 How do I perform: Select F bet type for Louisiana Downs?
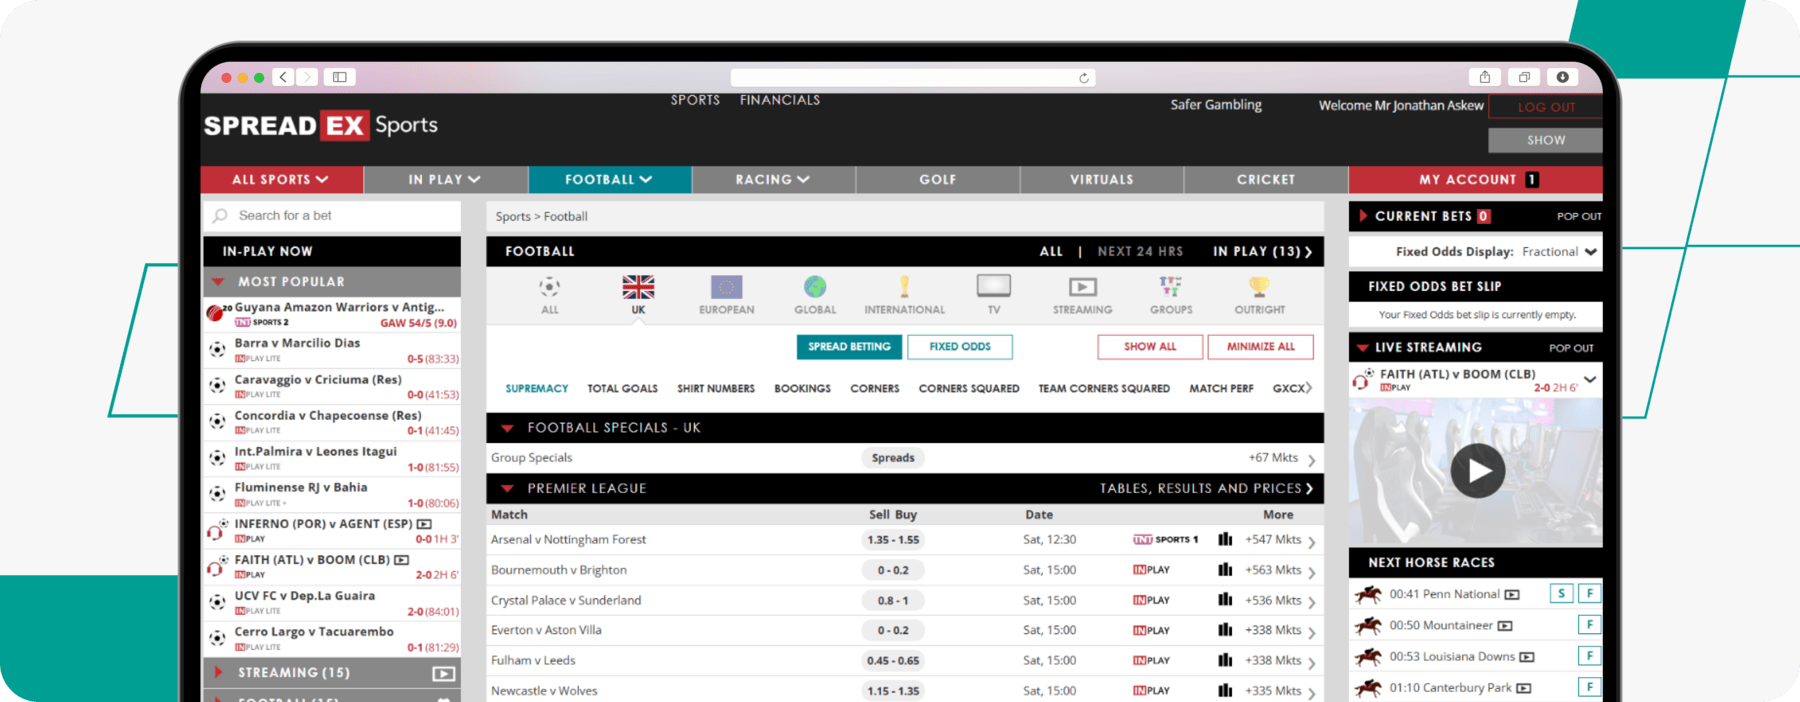click(x=1589, y=656)
